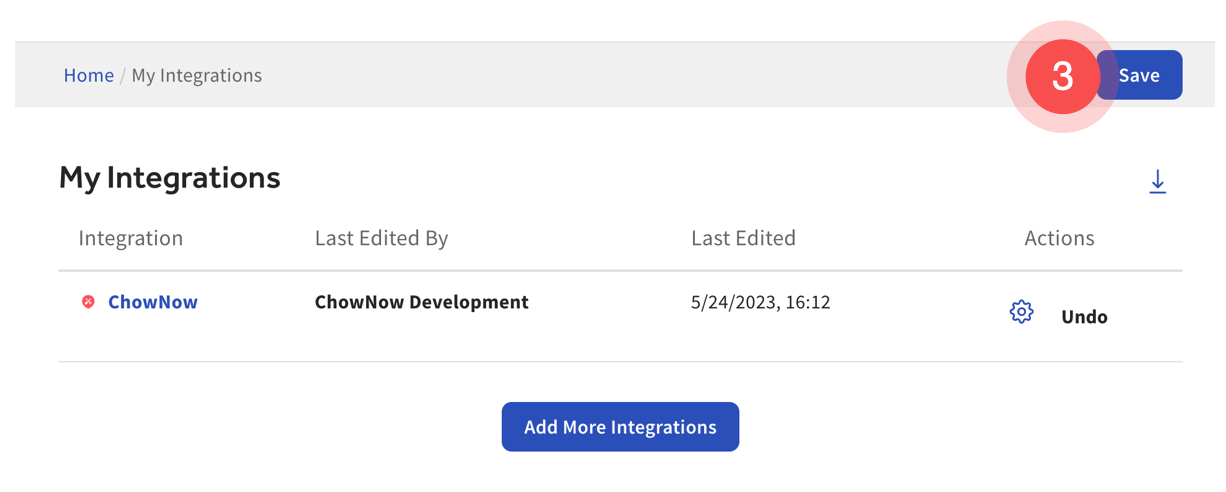Click the red step 3 marker
The height and width of the screenshot is (492, 1226).
(1062, 76)
